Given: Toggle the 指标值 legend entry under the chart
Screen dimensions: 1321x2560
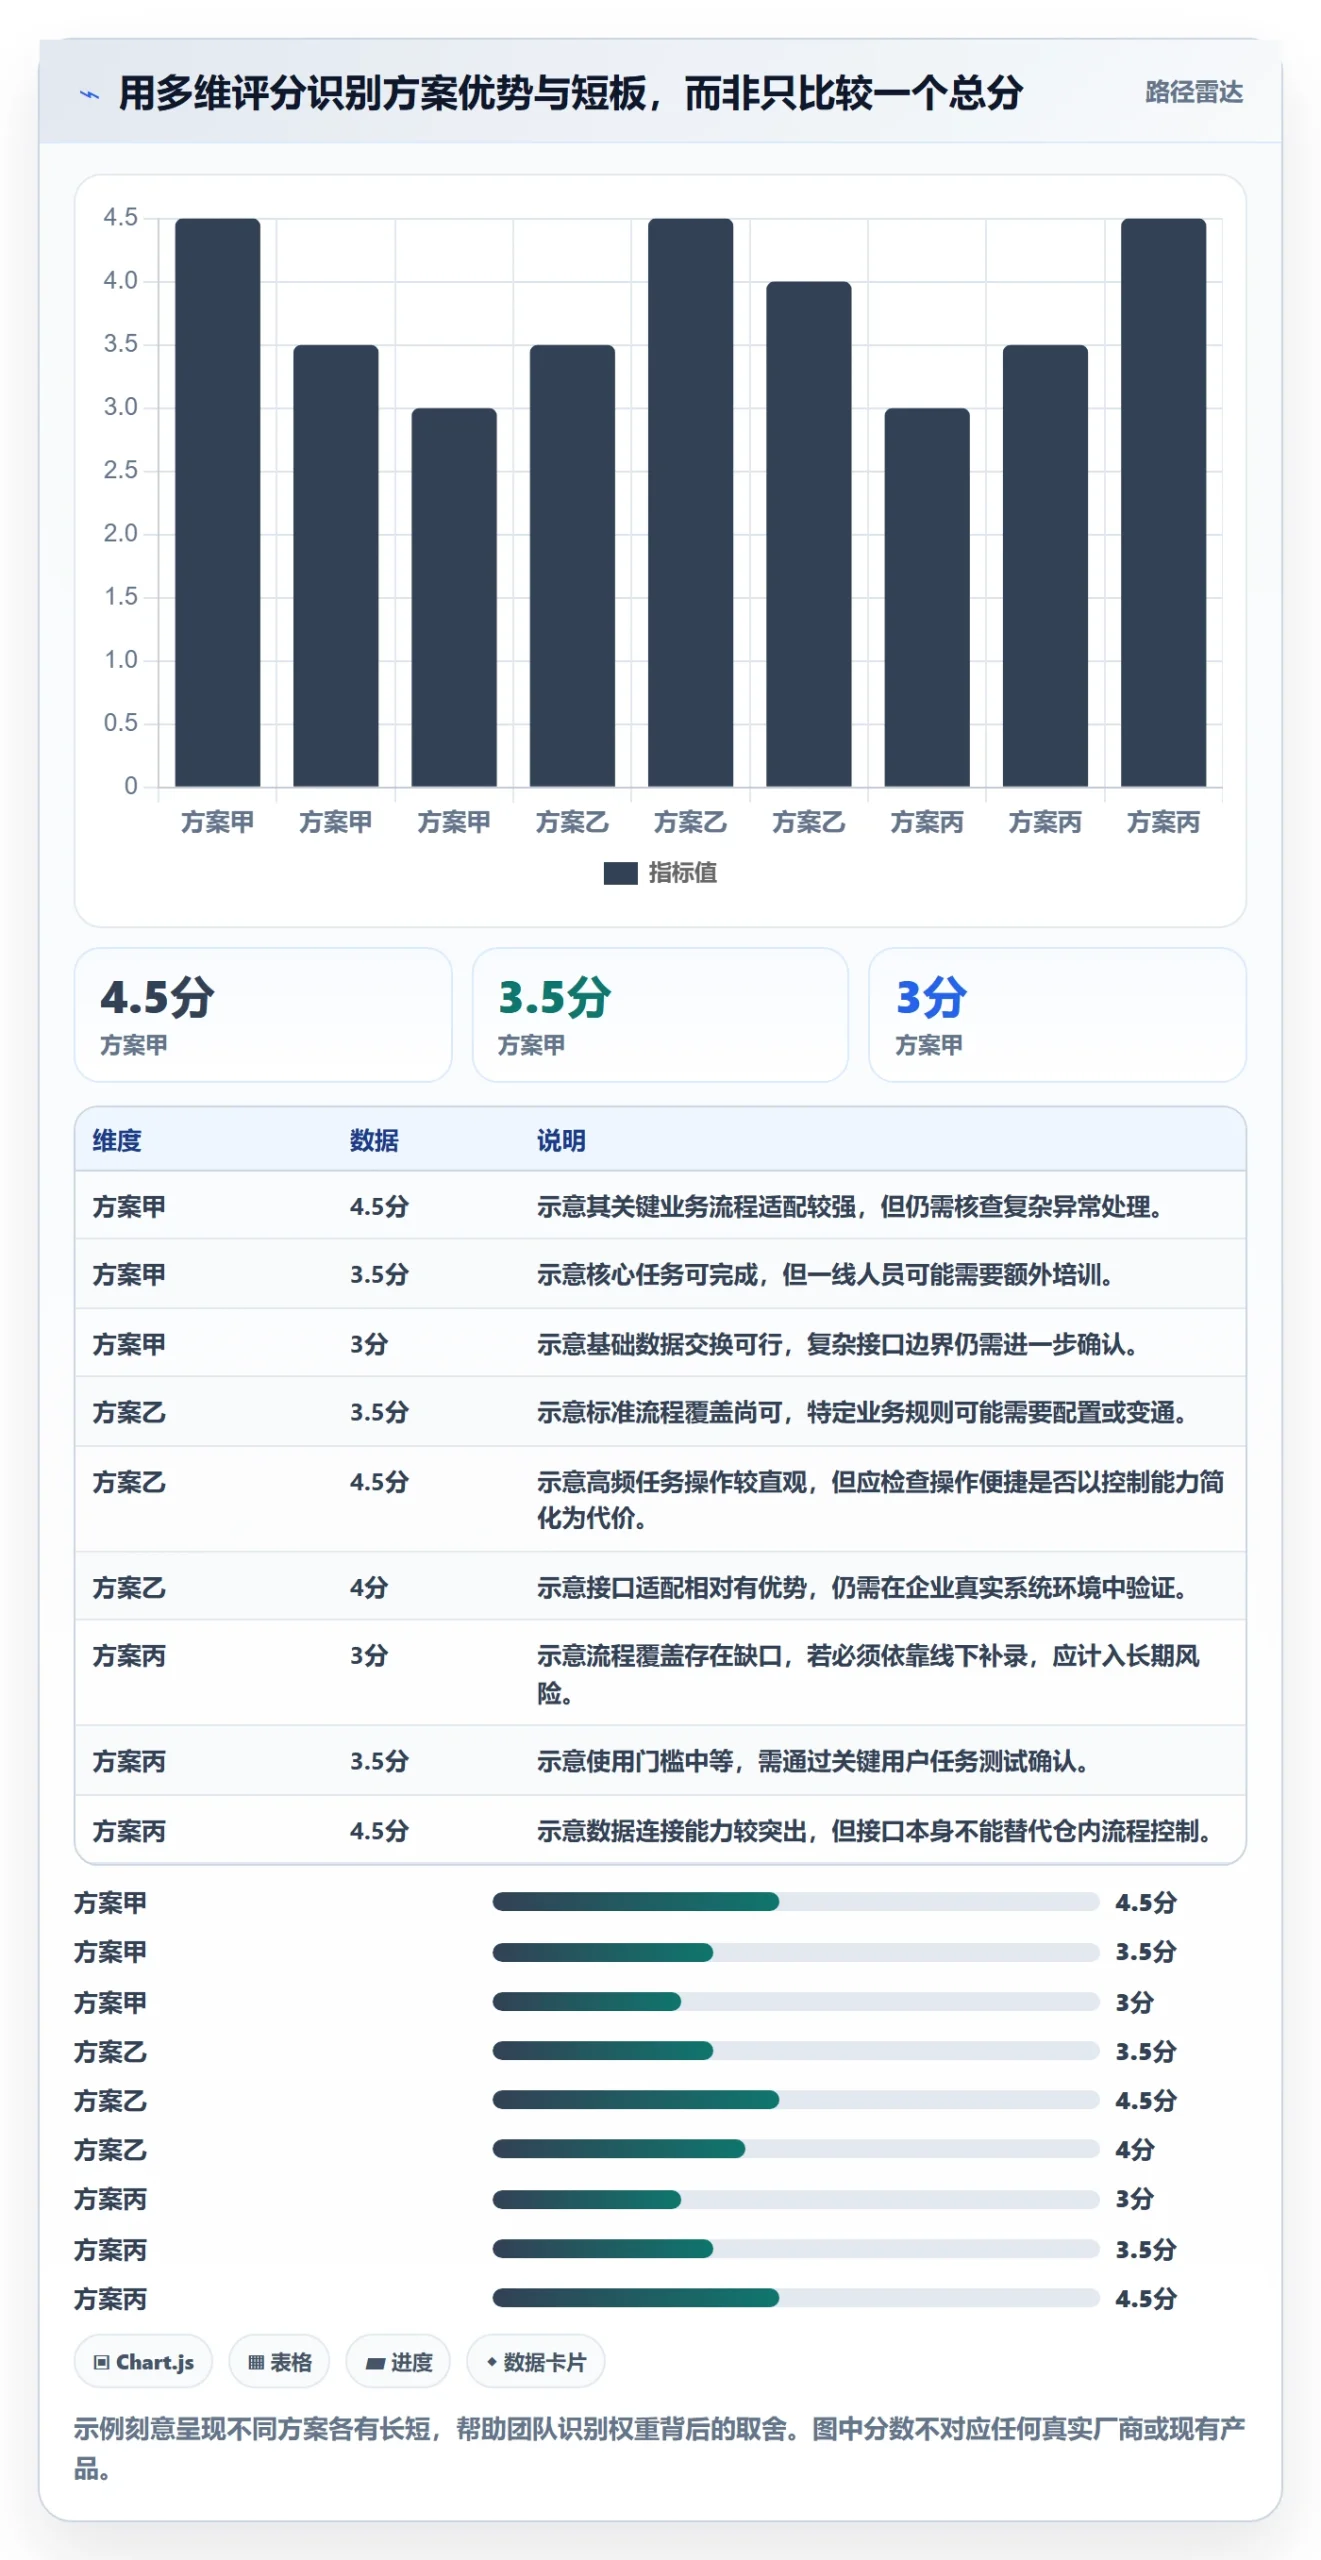Looking at the screenshot, I should (660, 873).
